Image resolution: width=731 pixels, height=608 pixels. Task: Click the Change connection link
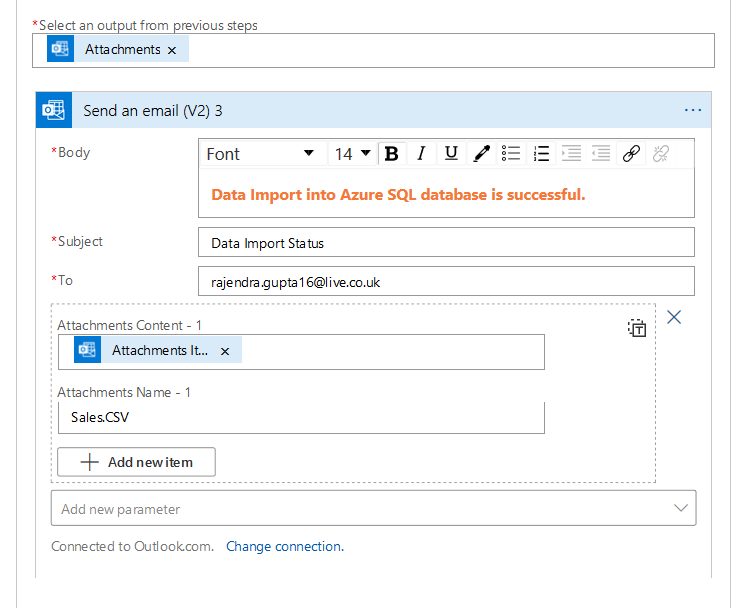[x=283, y=546]
